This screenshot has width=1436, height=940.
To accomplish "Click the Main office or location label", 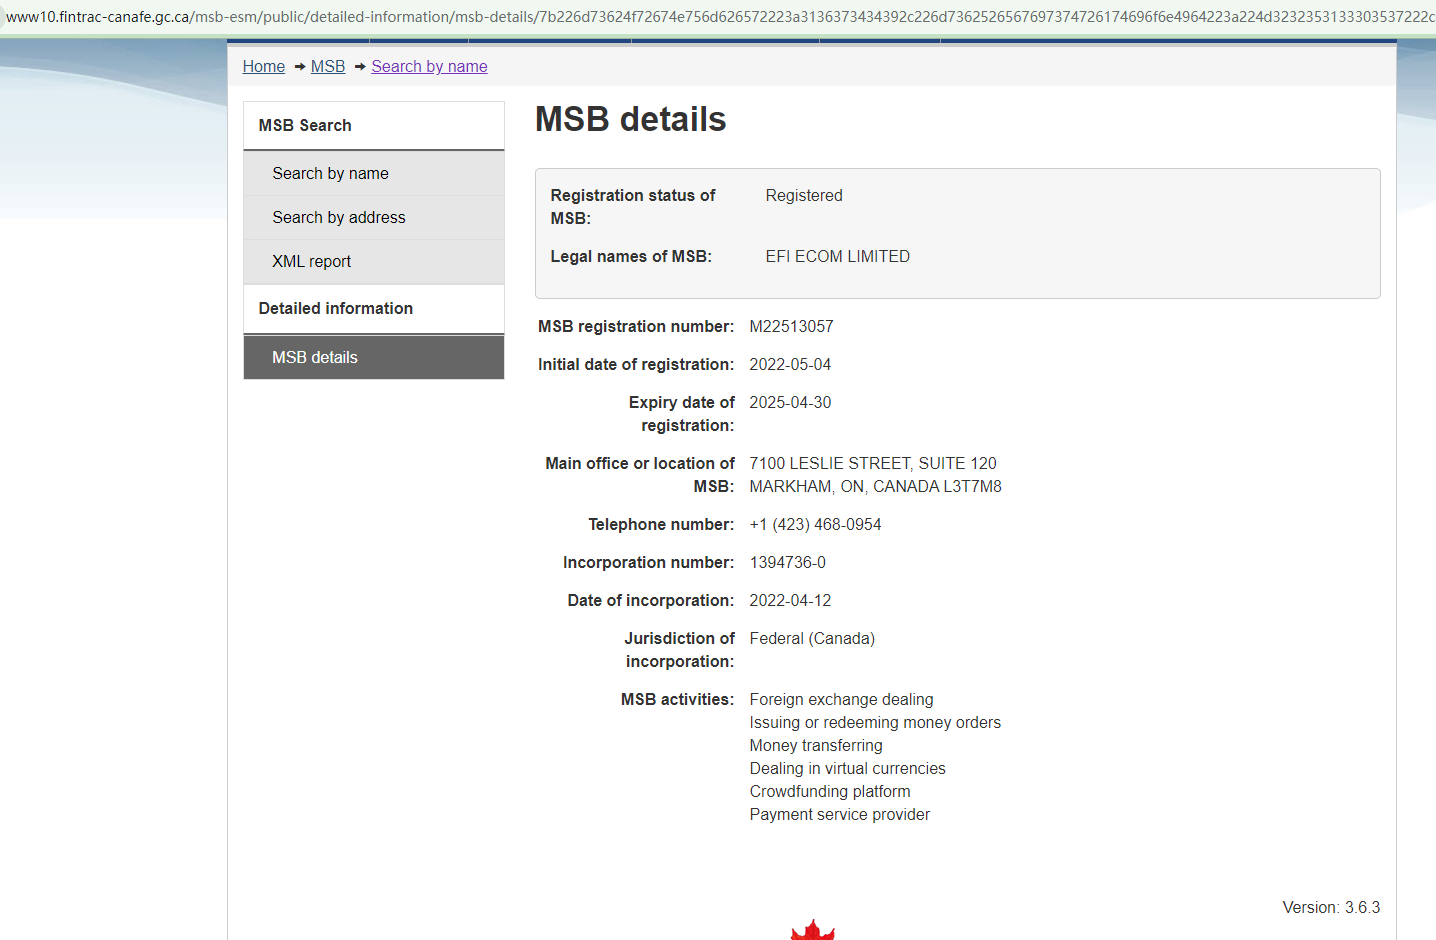I will coord(640,475).
